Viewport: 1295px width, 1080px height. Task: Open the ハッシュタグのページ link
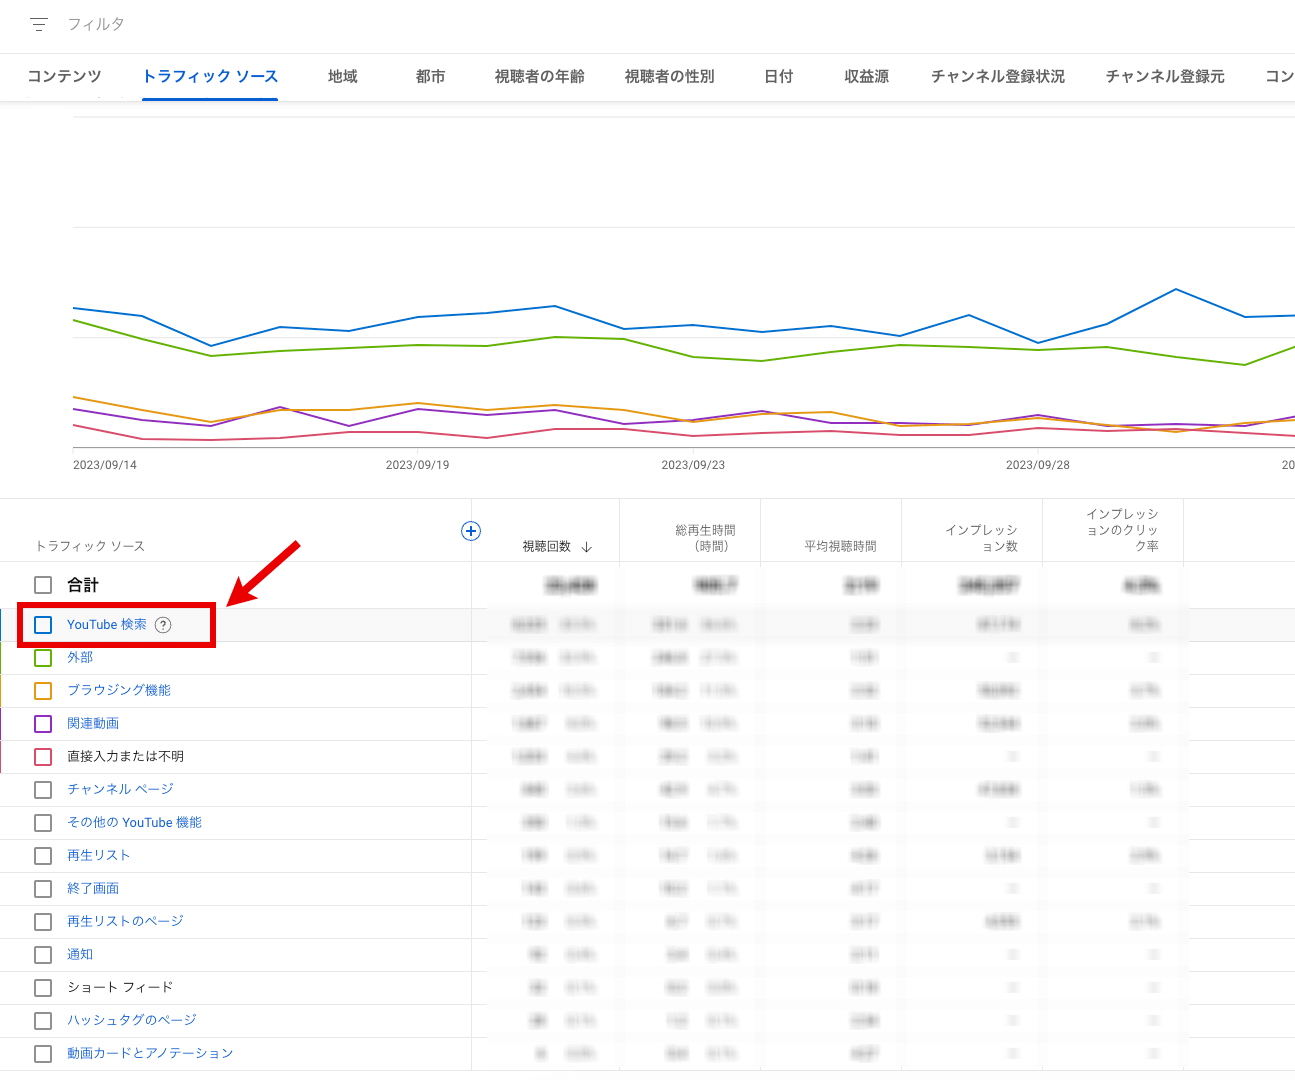click(132, 1020)
